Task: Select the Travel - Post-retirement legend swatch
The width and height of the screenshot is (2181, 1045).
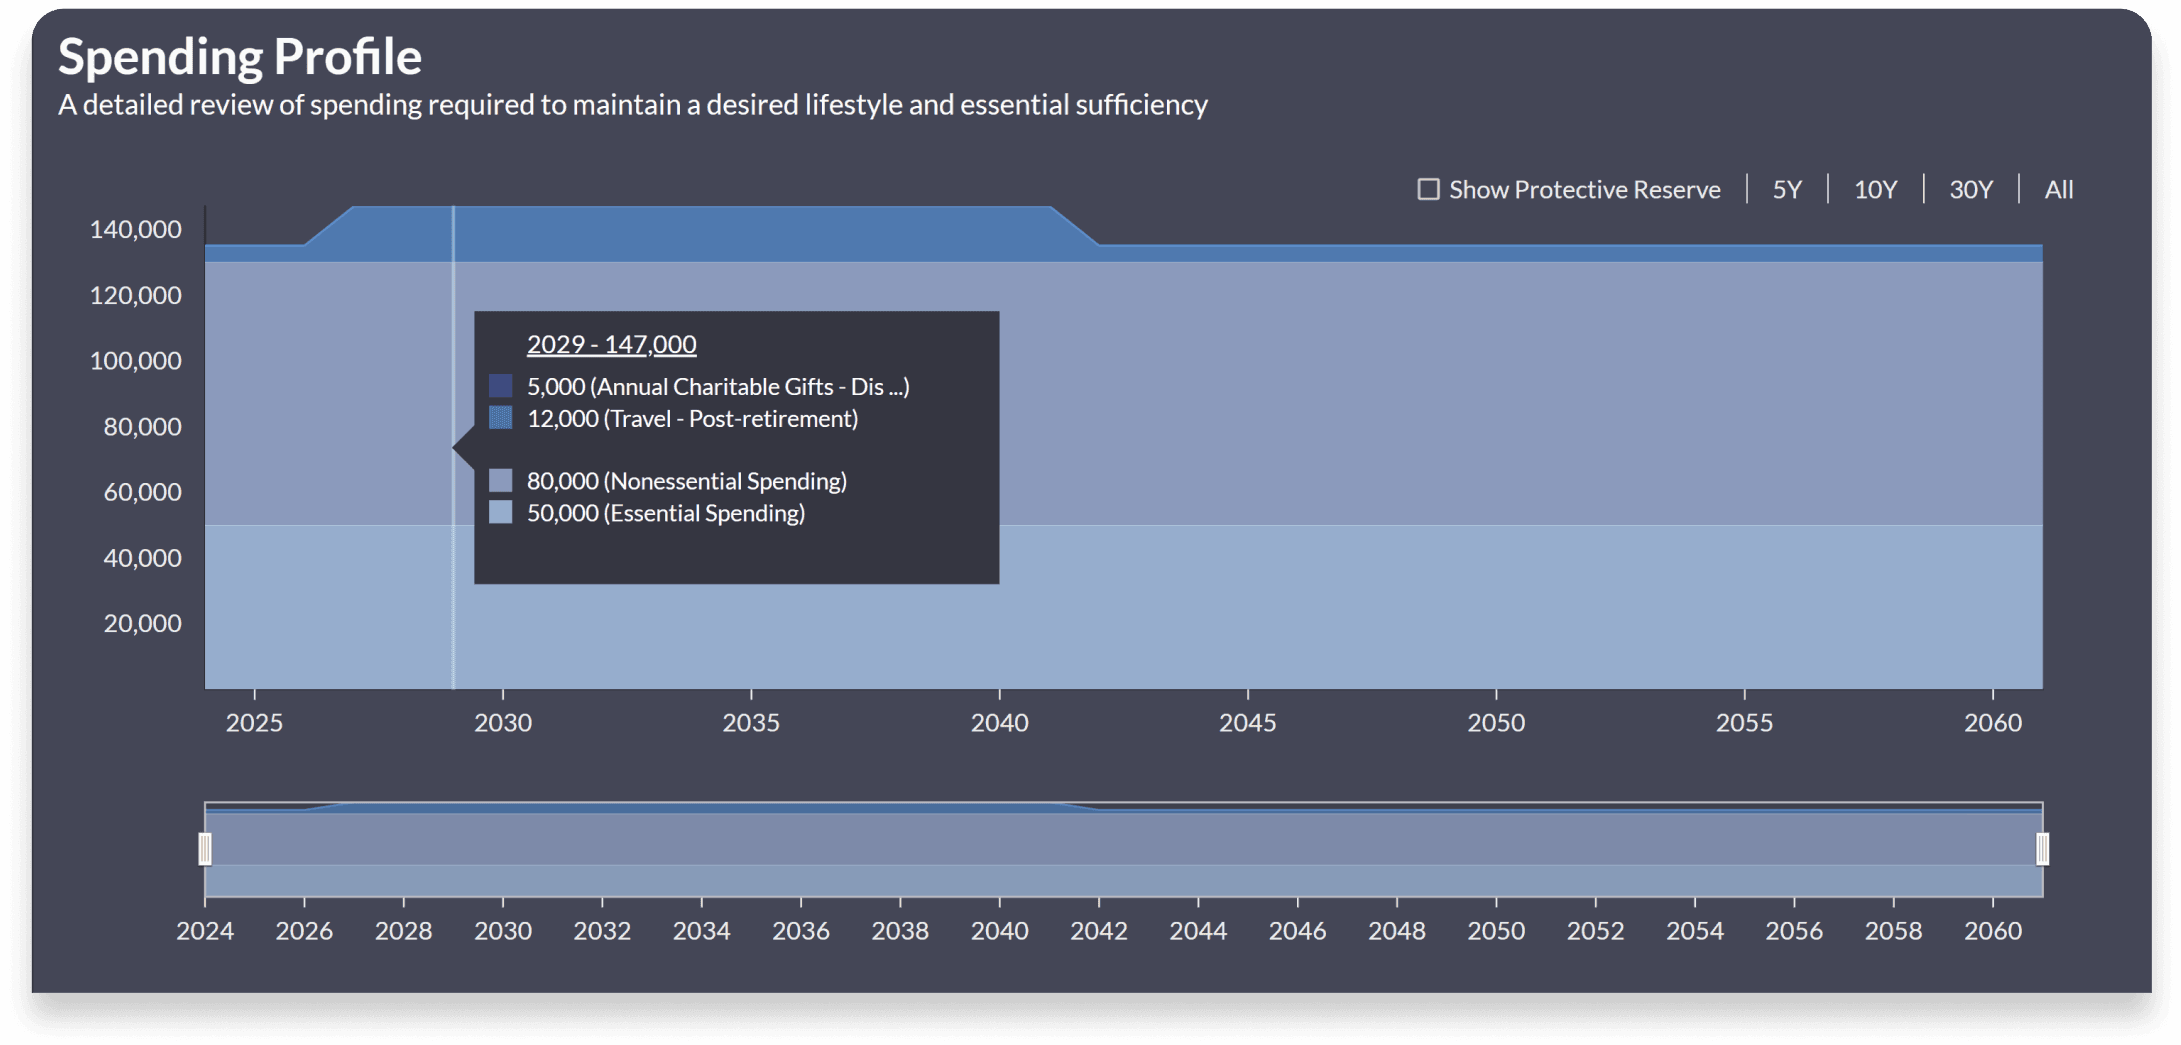Action: click(x=501, y=418)
